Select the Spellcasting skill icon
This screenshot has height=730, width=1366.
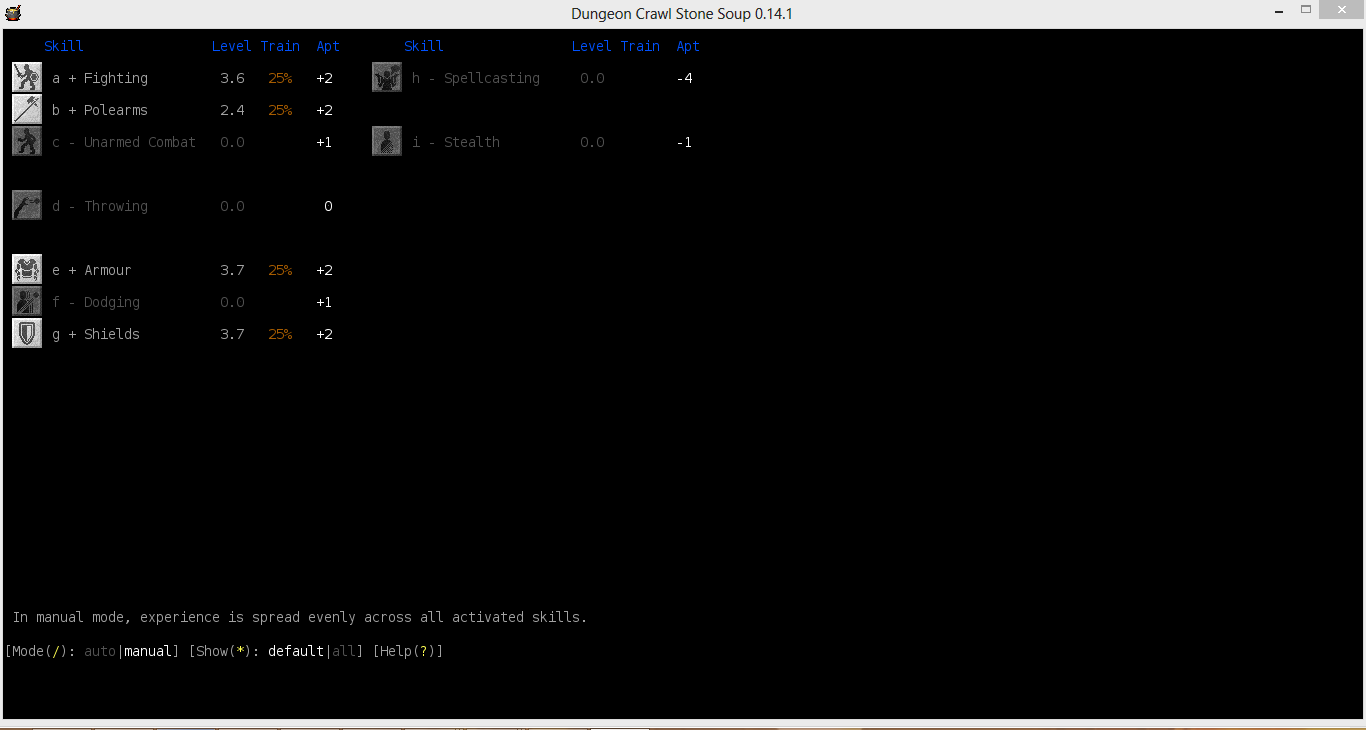387,78
